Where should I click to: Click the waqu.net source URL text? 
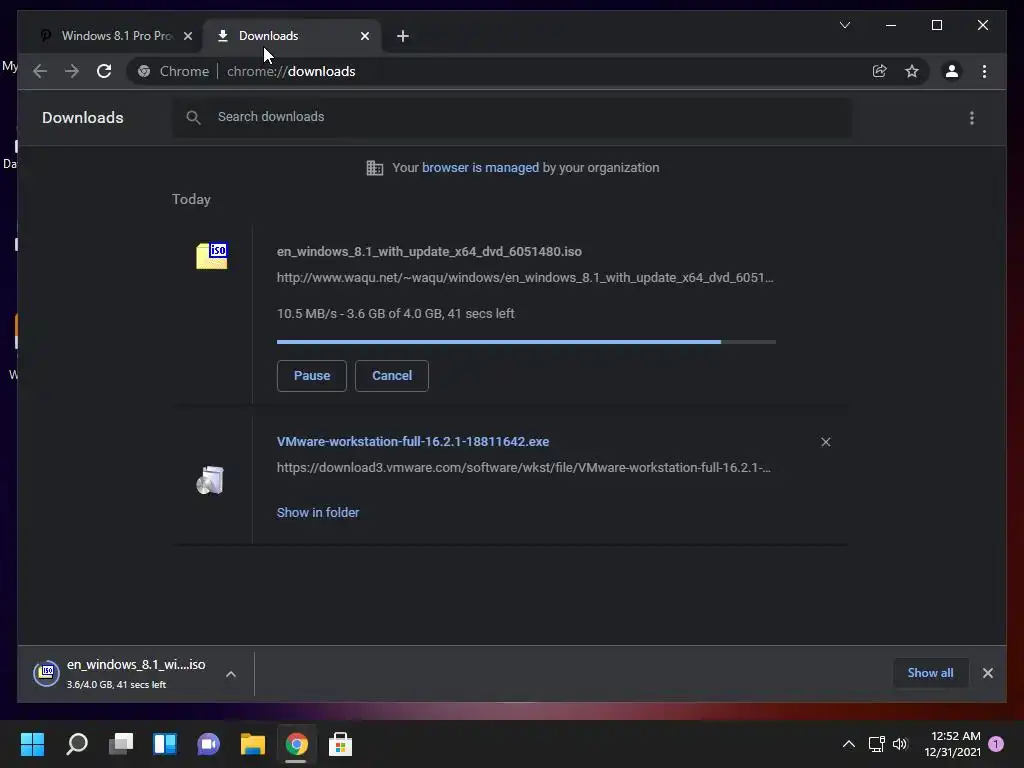click(525, 278)
